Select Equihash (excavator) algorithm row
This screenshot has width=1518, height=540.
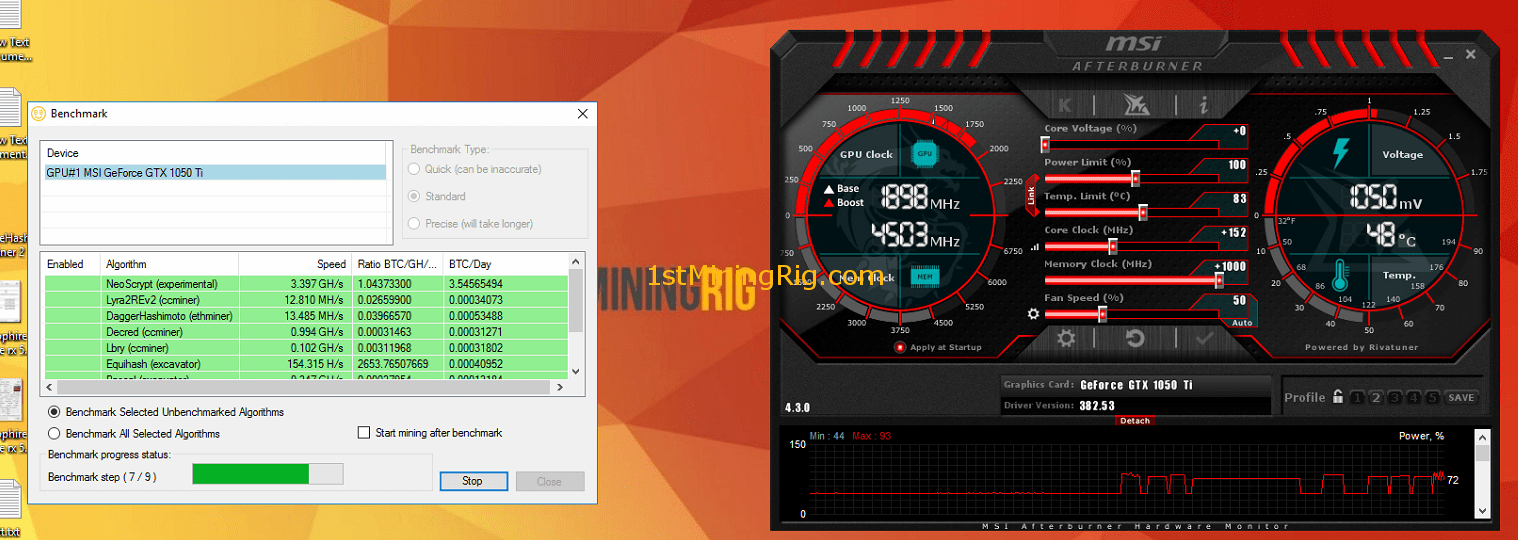coord(305,364)
